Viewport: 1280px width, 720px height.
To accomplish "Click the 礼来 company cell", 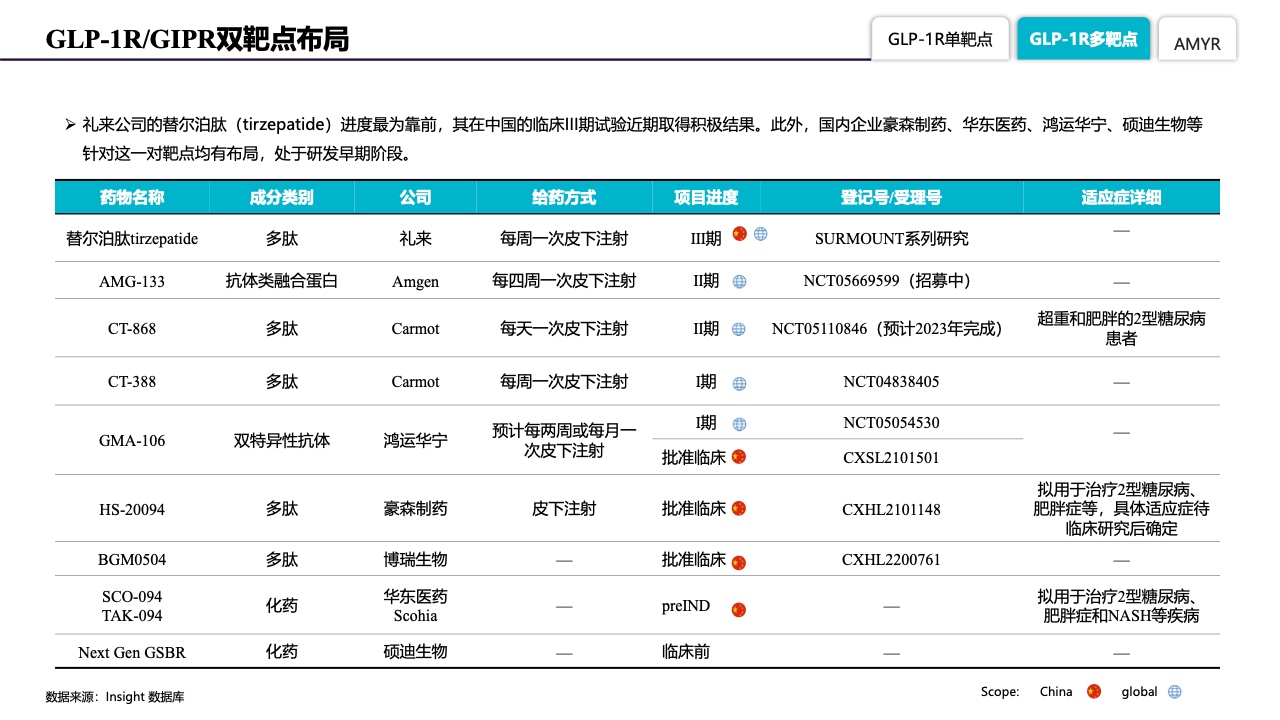I will (x=415, y=239).
